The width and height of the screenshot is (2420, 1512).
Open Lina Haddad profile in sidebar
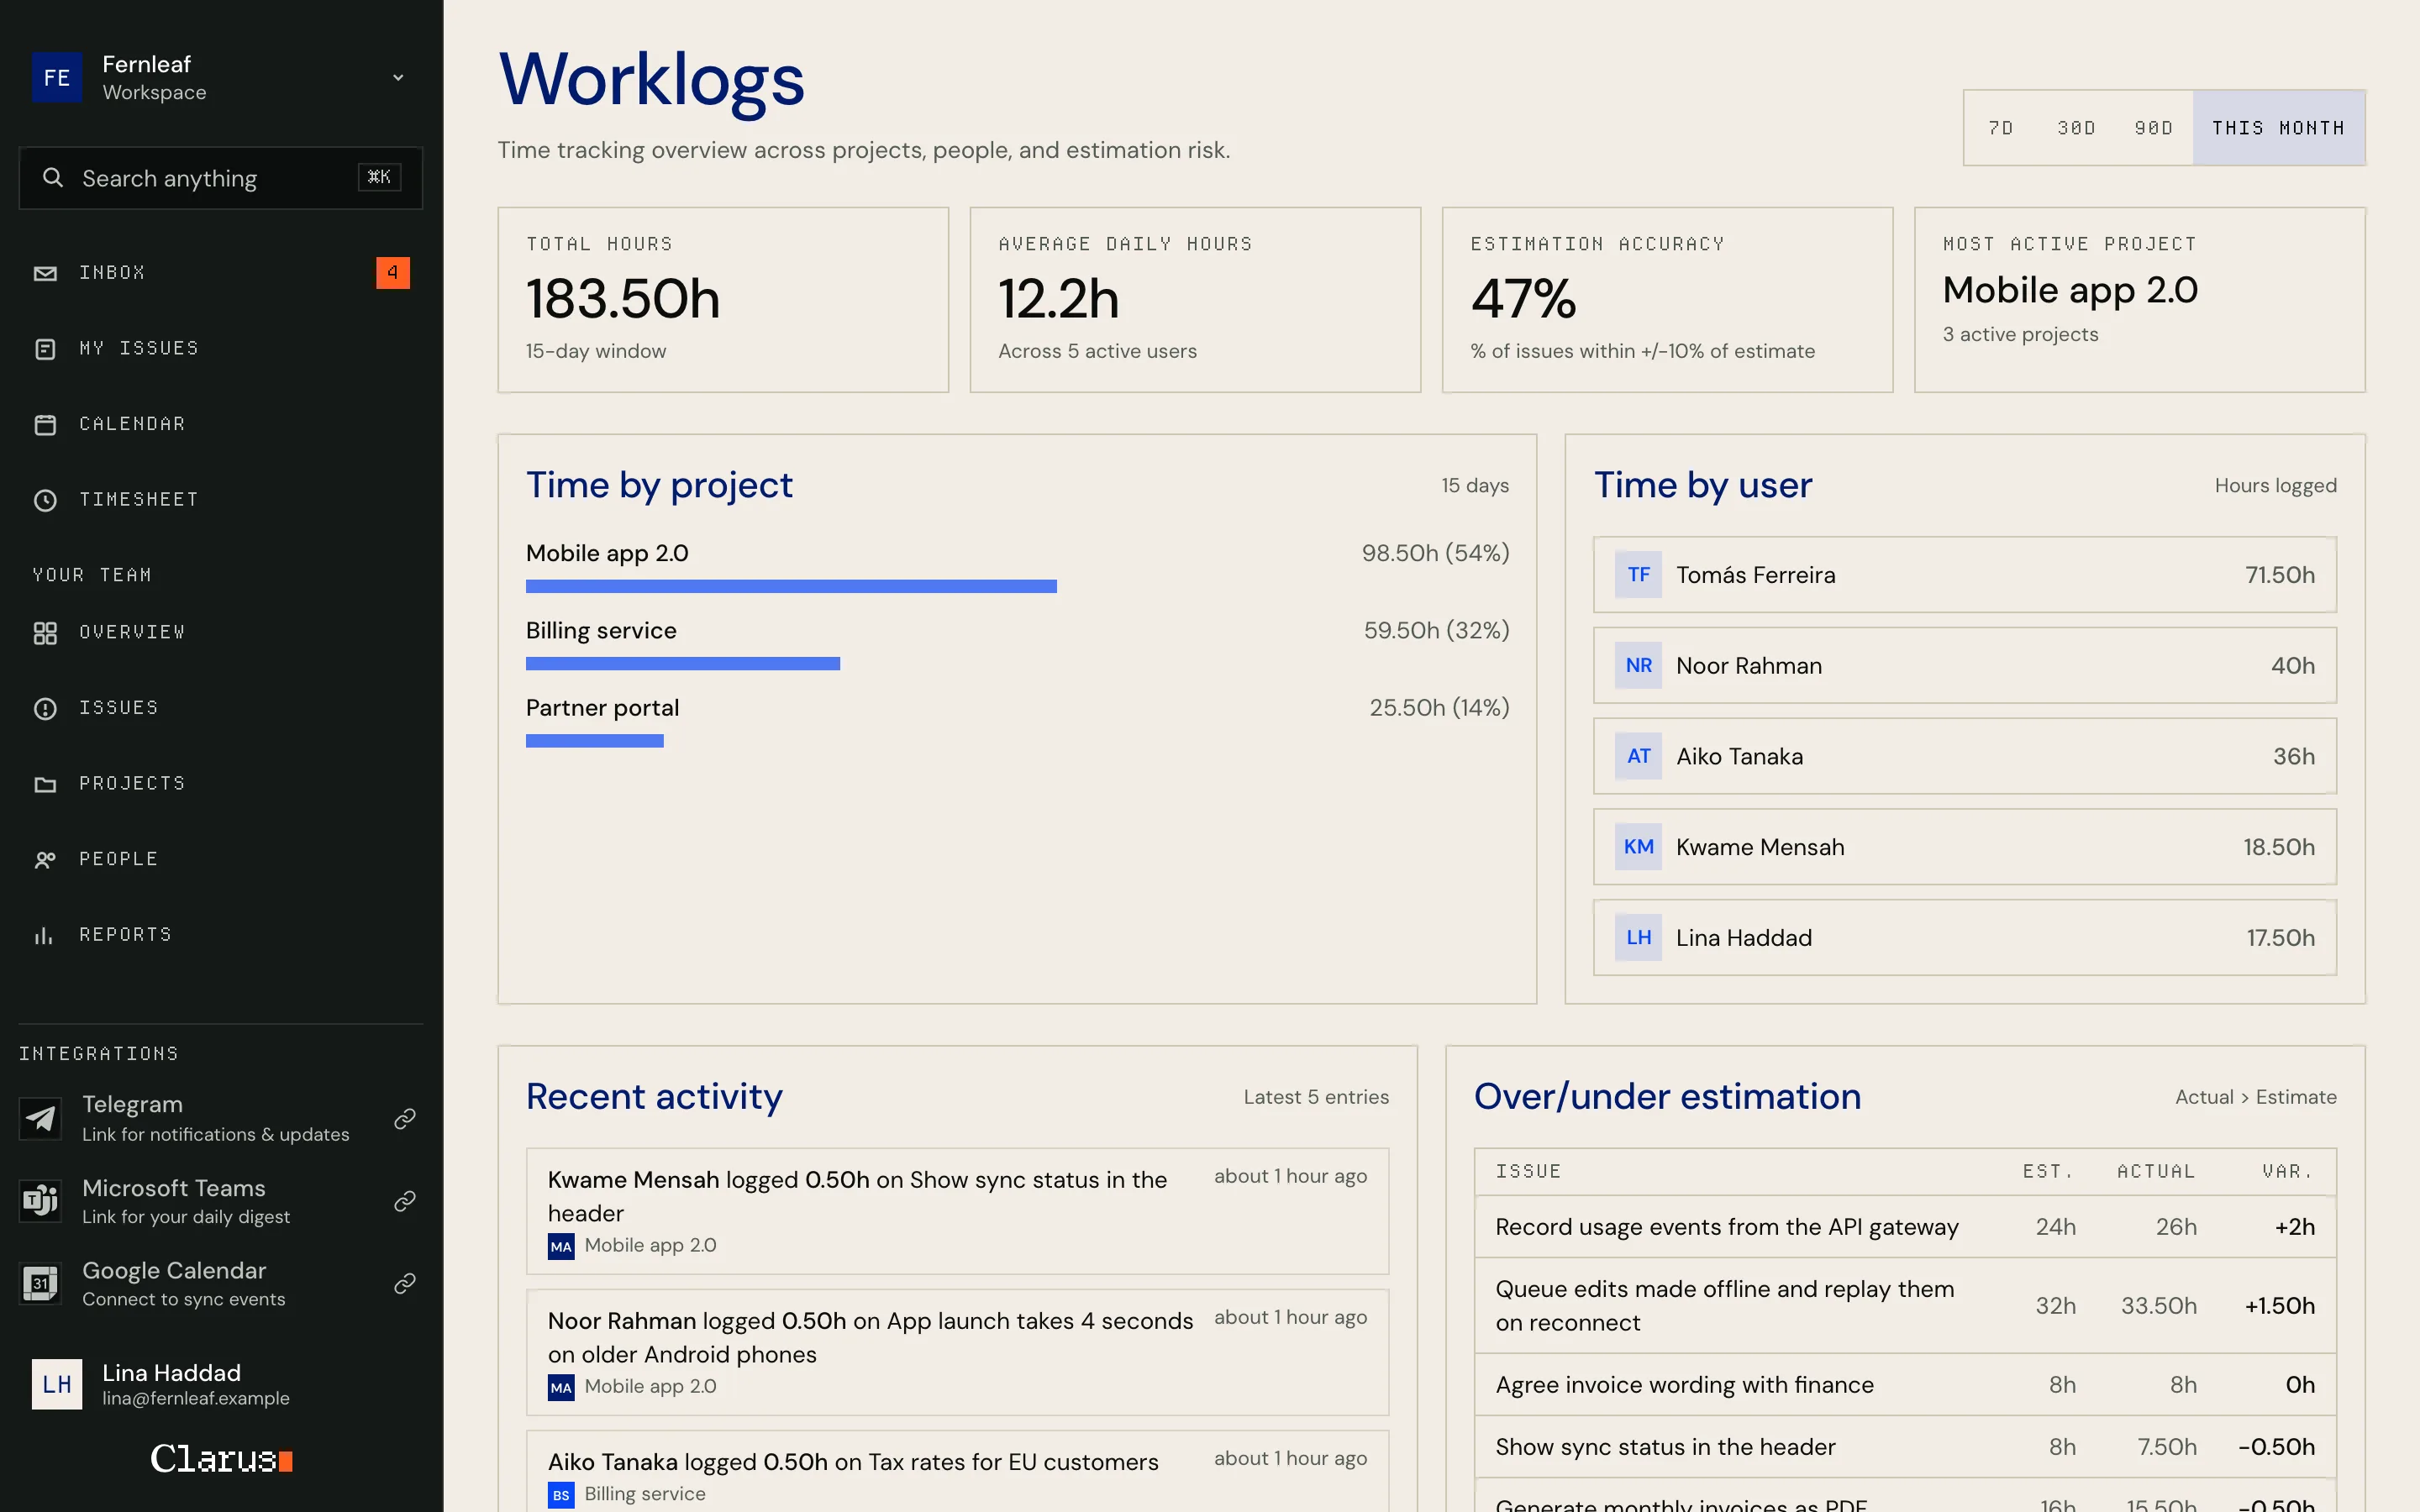coord(221,1384)
